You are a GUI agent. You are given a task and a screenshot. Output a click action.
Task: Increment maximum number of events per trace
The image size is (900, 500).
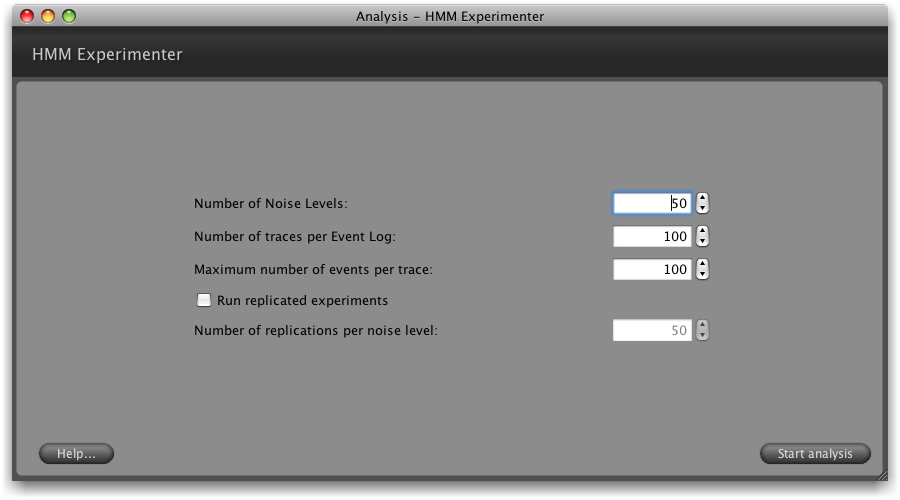tap(702, 264)
